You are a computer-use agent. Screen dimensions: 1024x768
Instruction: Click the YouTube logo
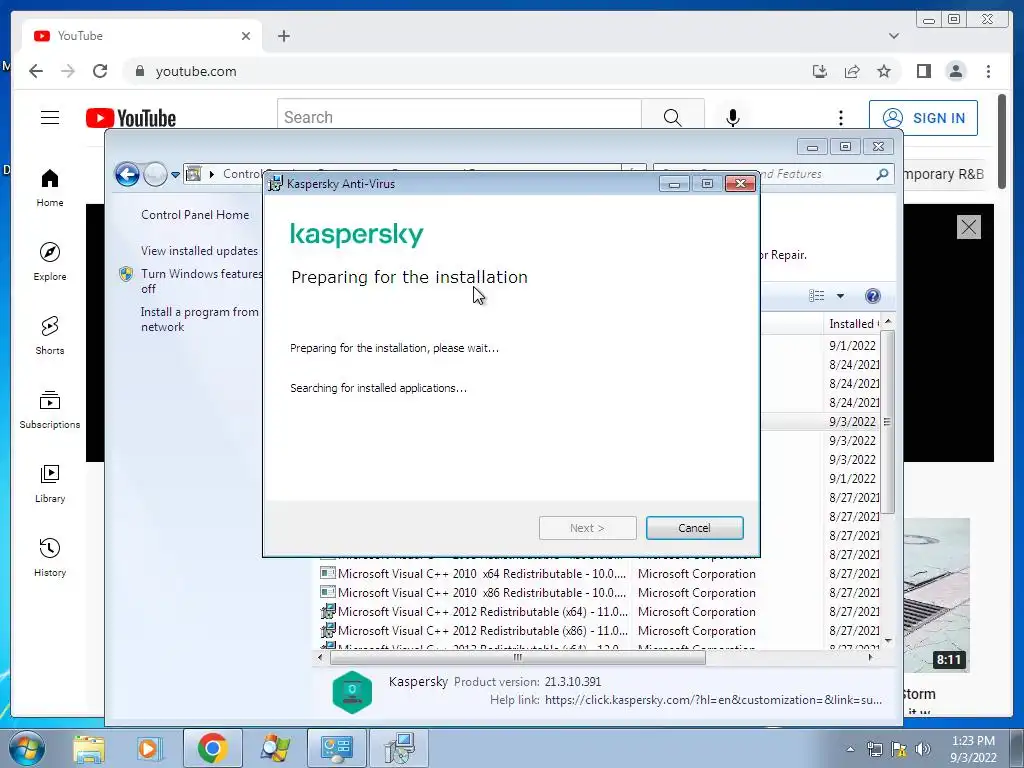coord(131,118)
